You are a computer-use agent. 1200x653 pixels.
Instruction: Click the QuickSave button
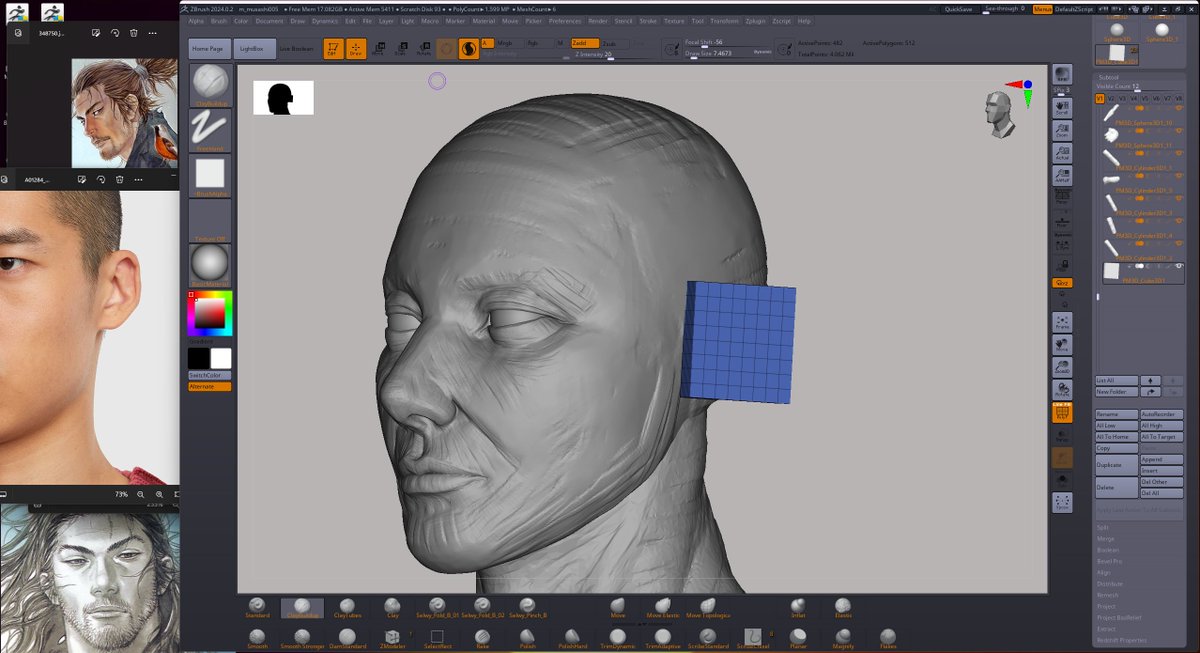point(958,8)
